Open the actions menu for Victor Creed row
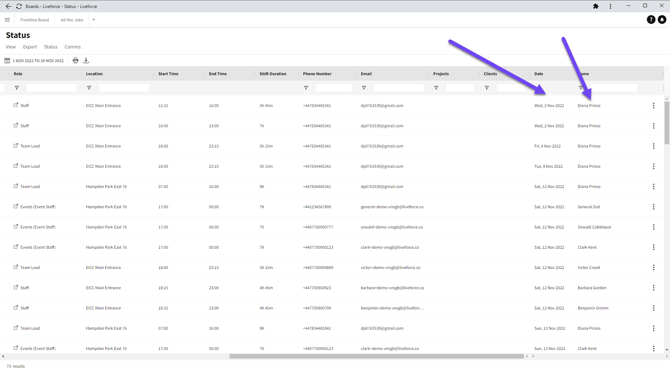The width and height of the screenshot is (670, 372). (653, 268)
